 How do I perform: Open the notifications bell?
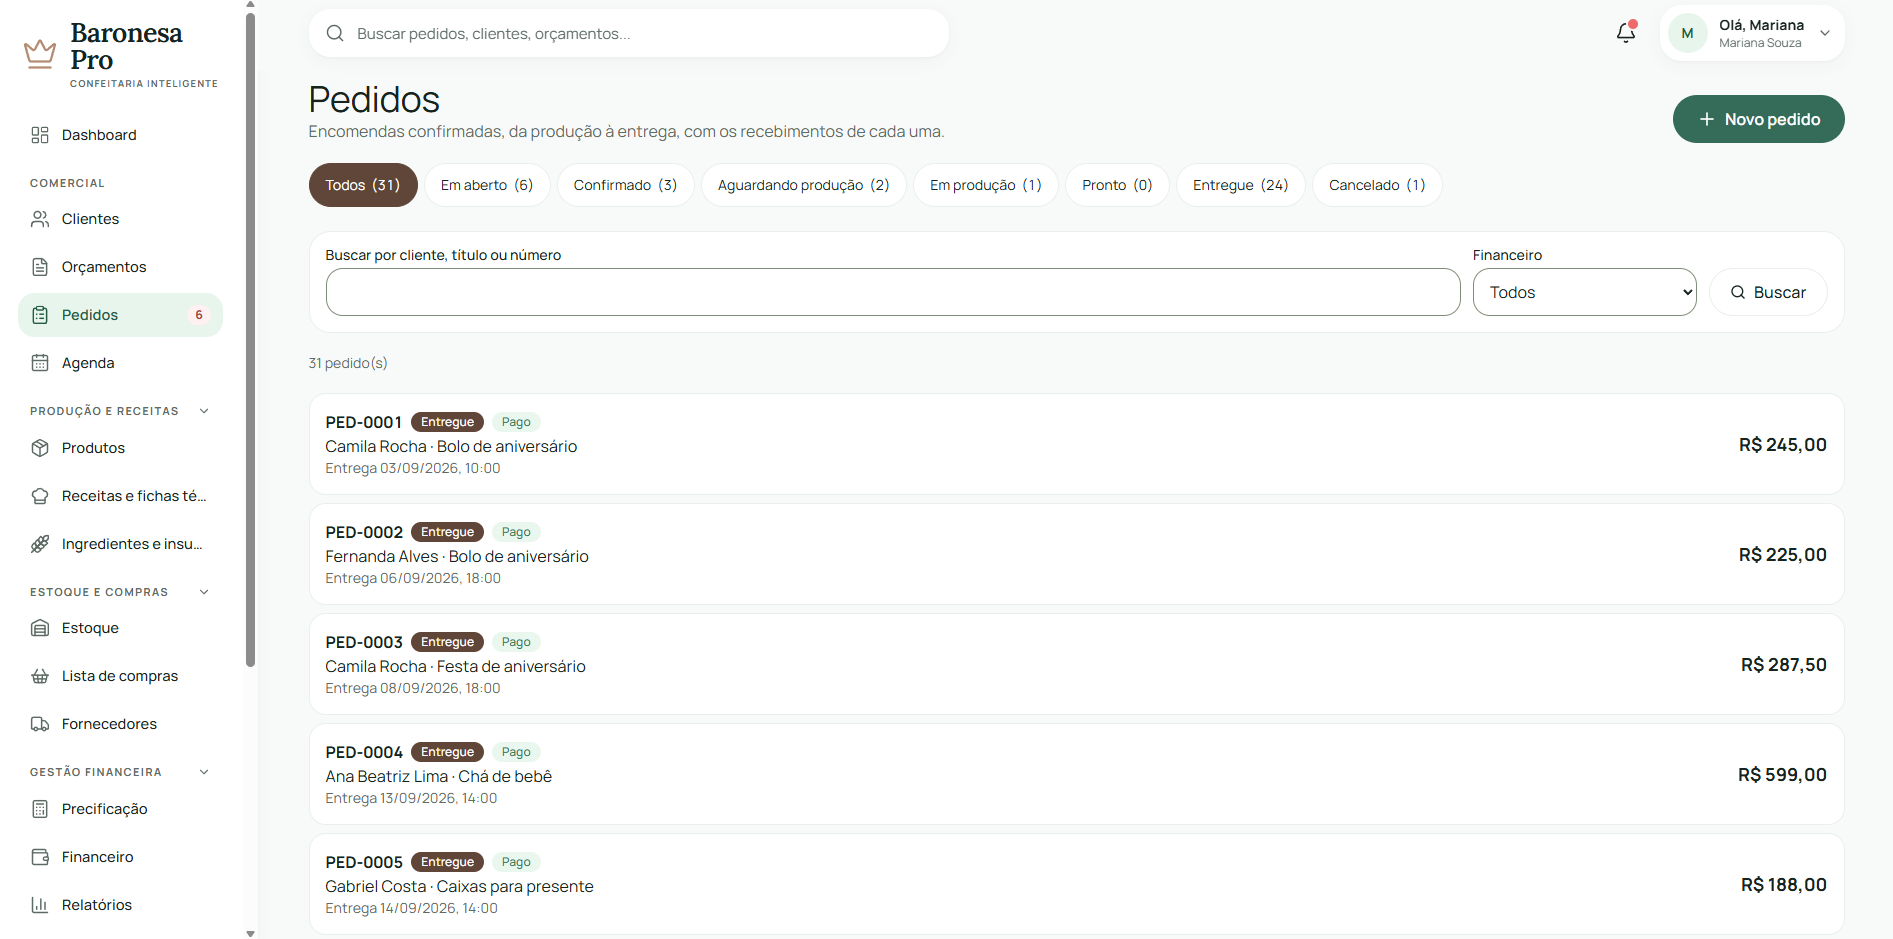(1626, 33)
